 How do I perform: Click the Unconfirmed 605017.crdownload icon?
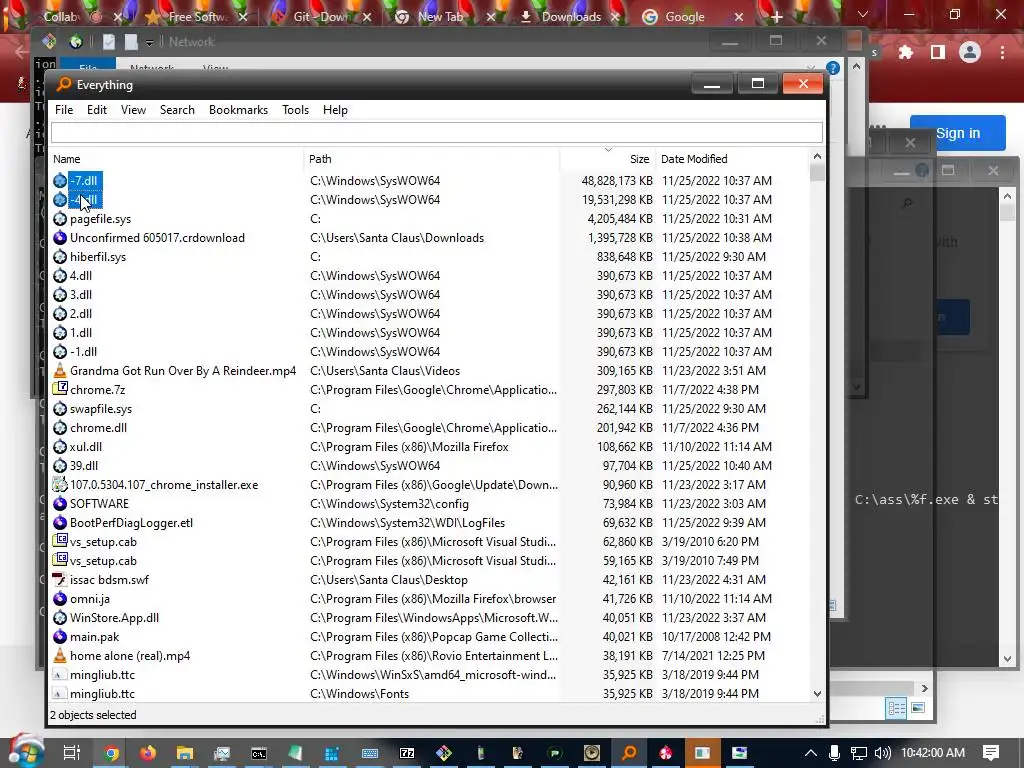(x=60, y=238)
